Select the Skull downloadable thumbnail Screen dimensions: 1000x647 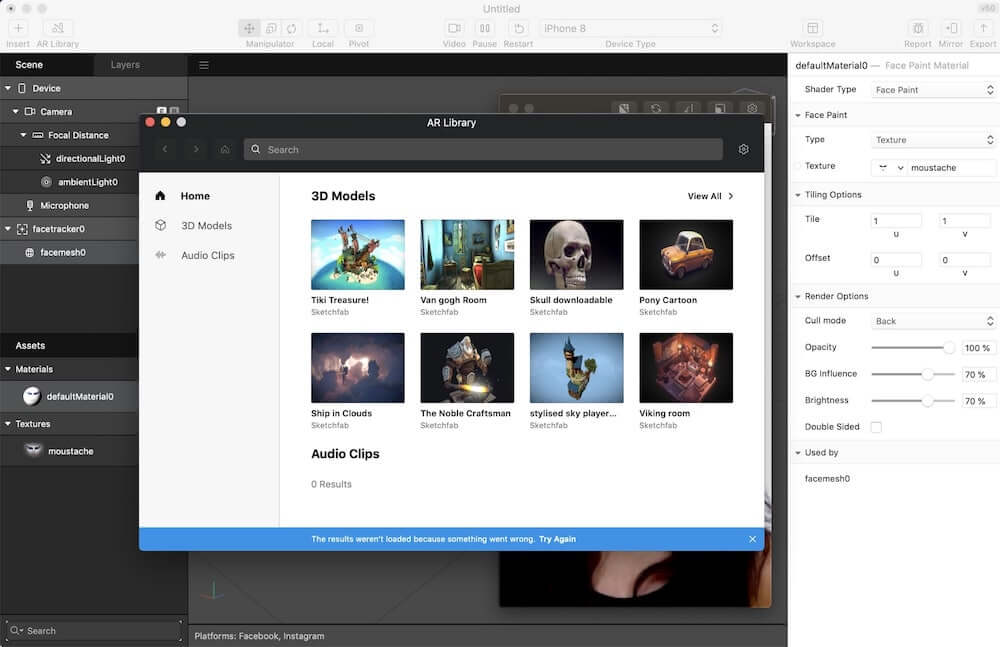pos(576,255)
